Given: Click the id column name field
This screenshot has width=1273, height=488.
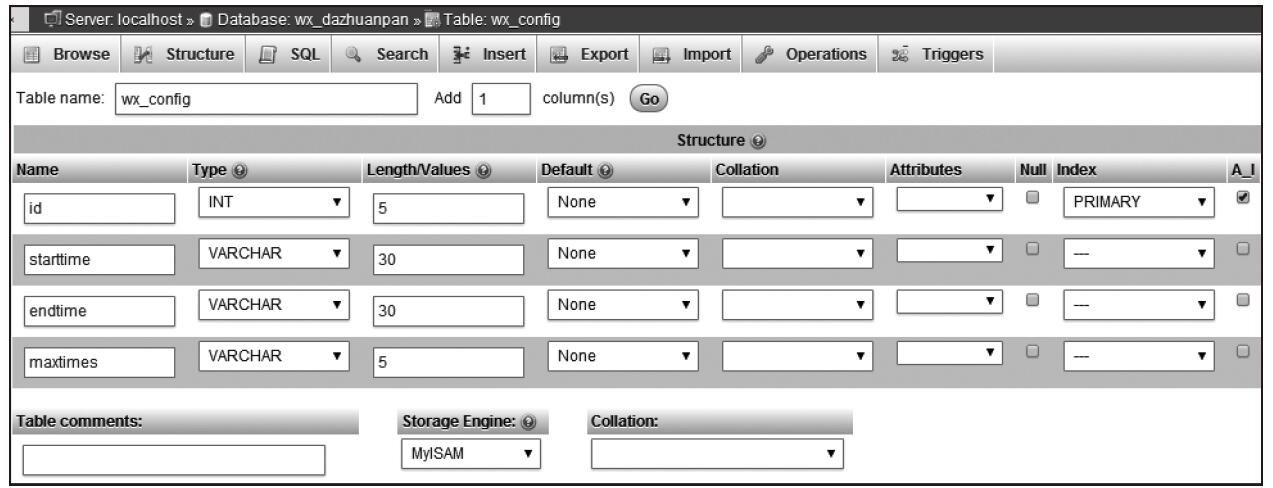Looking at the screenshot, I should coord(98,207).
